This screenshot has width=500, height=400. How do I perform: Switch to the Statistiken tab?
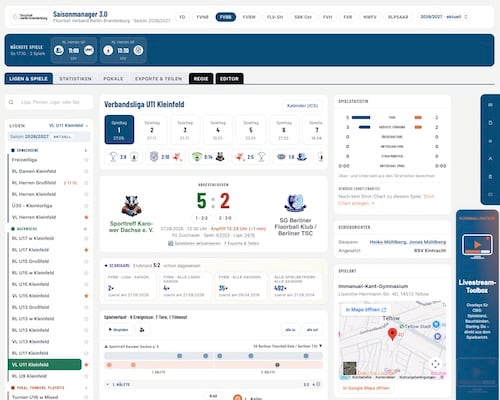click(x=75, y=79)
